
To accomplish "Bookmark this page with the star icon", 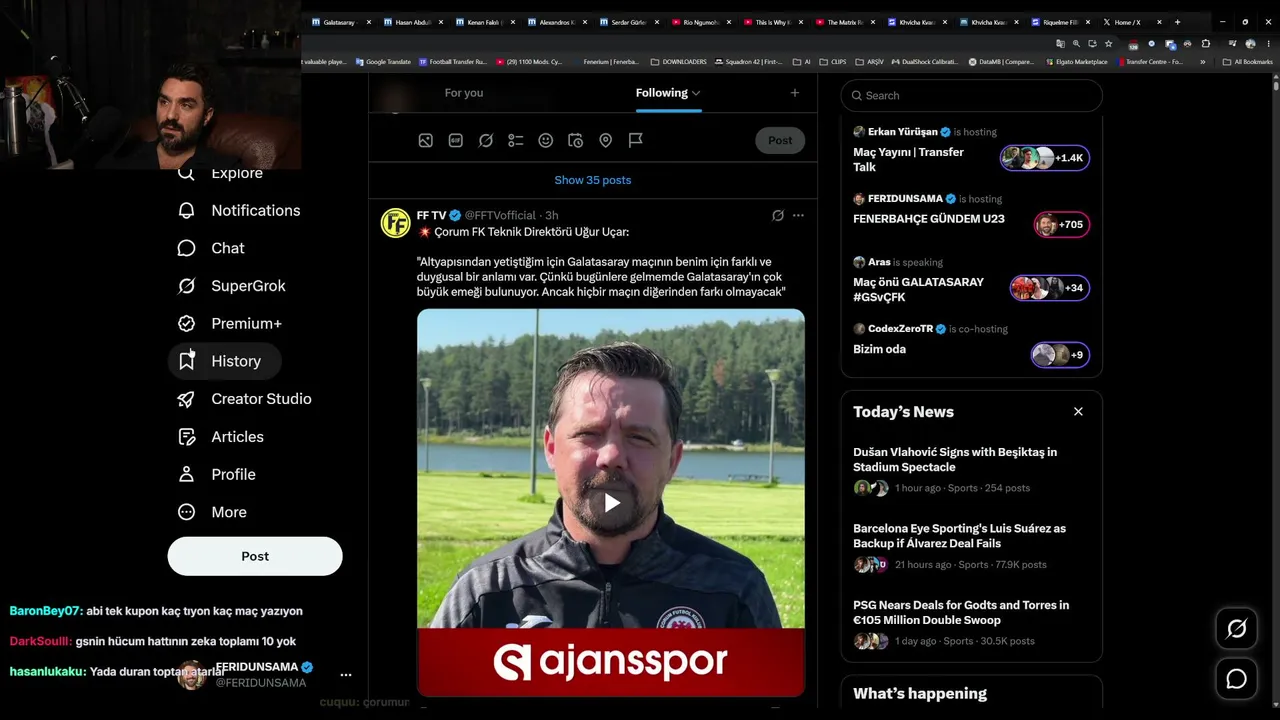I will click(1108, 44).
